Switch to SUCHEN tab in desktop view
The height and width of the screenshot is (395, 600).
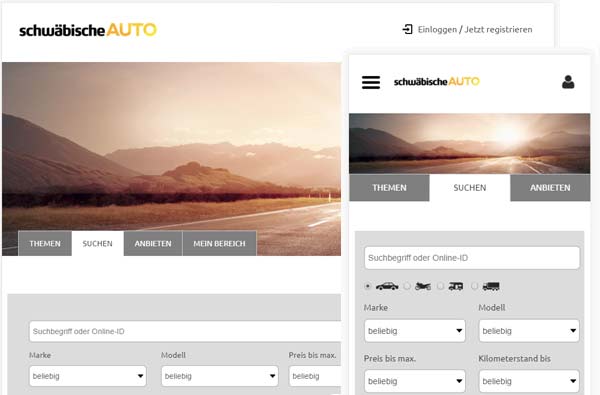[x=98, y=243]
